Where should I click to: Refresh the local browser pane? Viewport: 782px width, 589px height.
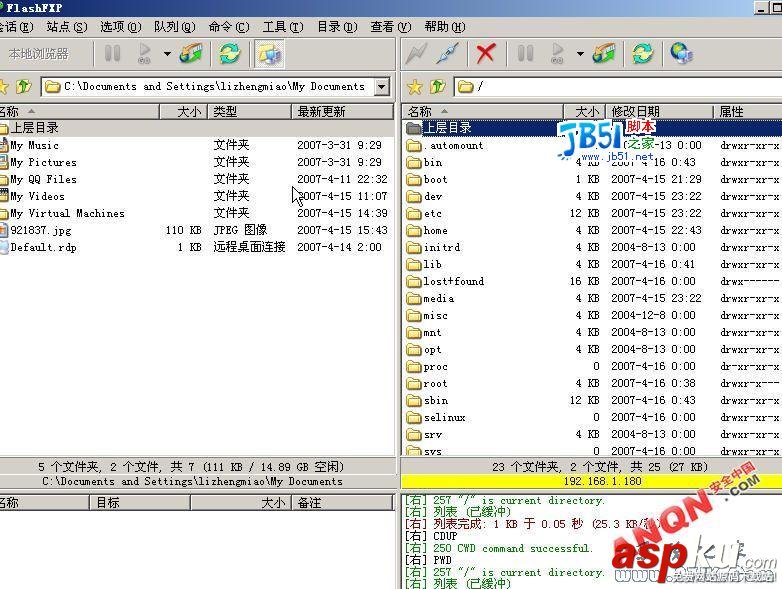pyautogui.click(x=229, y=53)
